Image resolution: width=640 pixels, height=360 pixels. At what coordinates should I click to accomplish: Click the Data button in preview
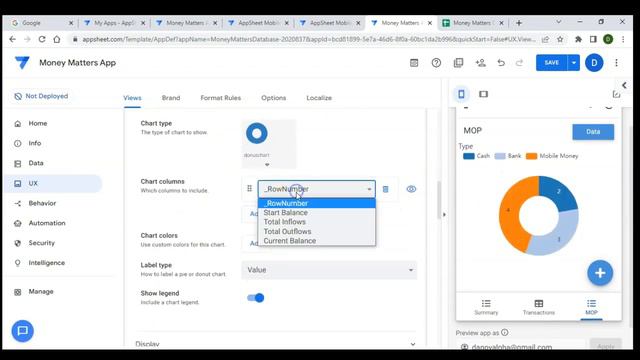(x=593, y=132)
